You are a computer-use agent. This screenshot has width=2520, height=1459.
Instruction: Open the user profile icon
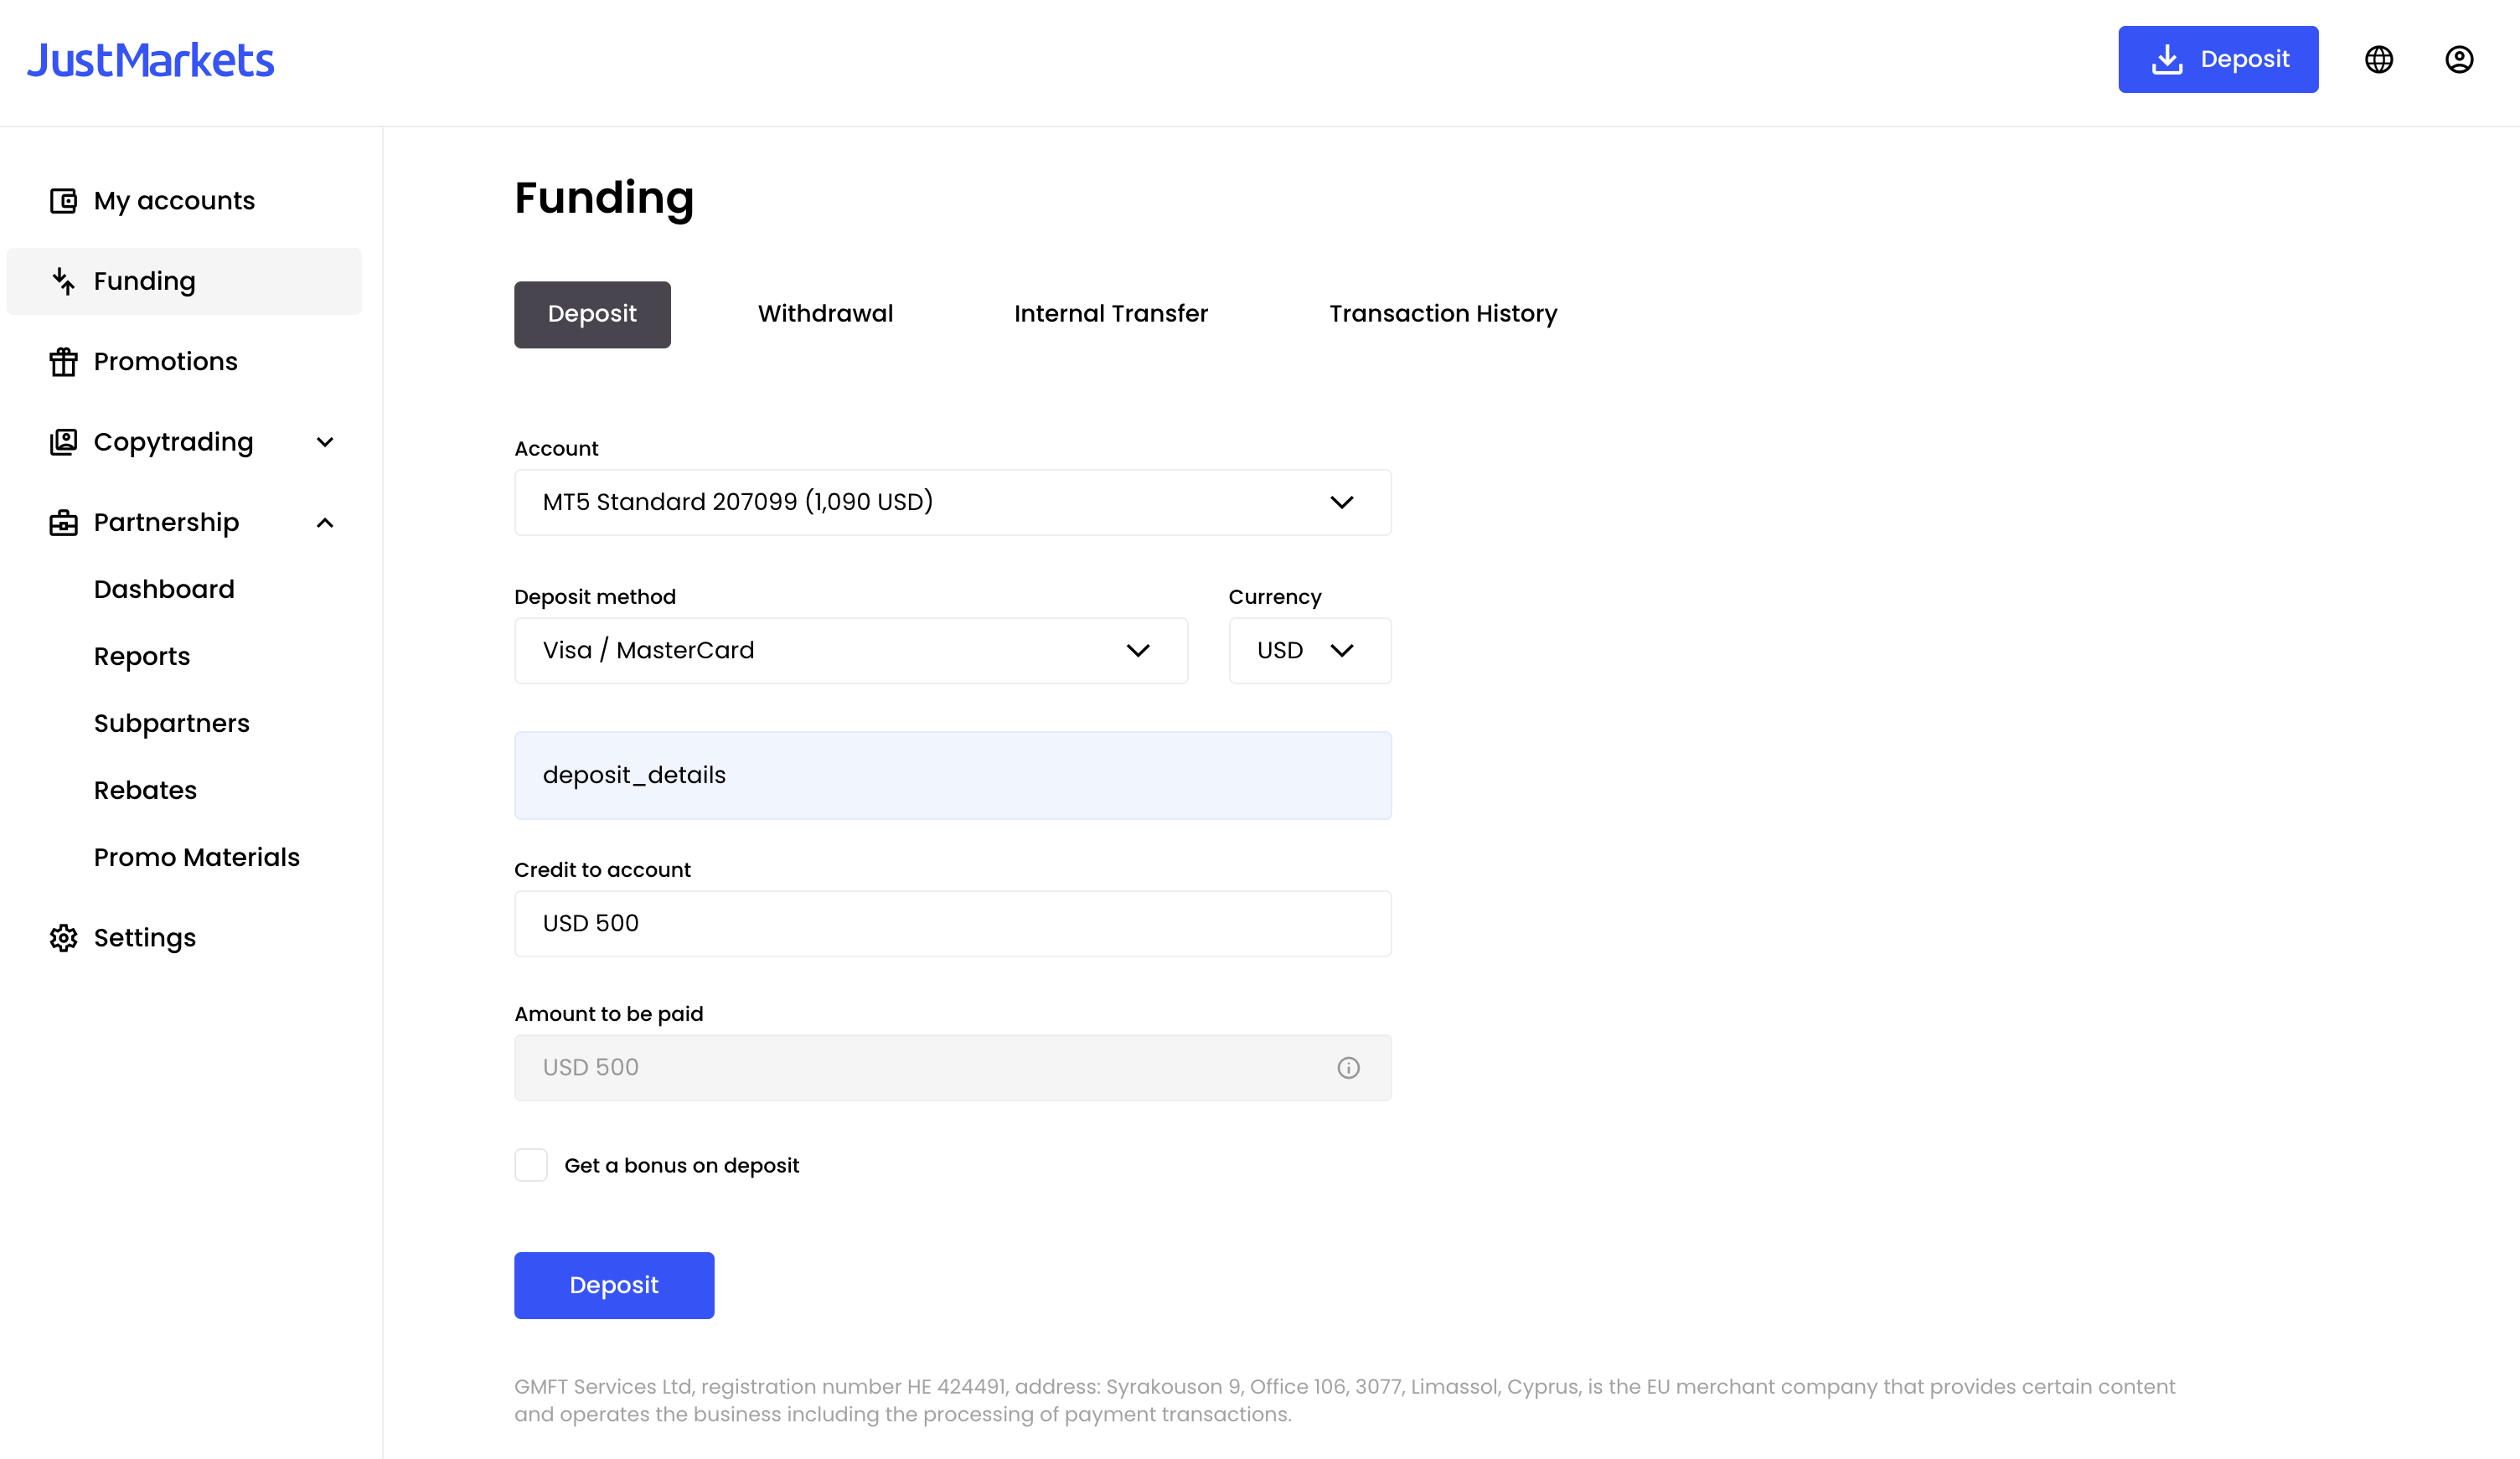click(2459, 60)
